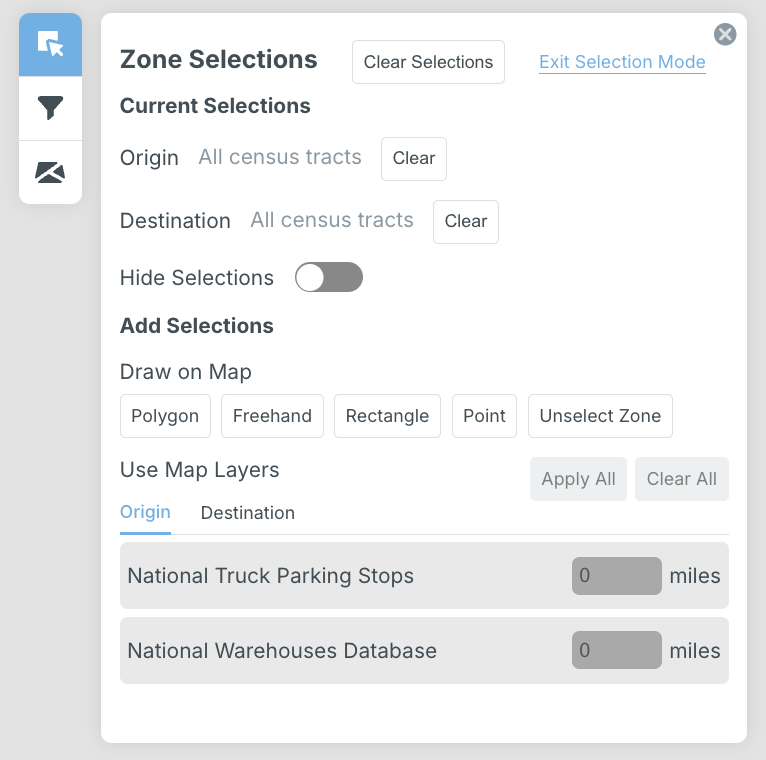Click the Exit Selection Mode link

click(622, 62)
